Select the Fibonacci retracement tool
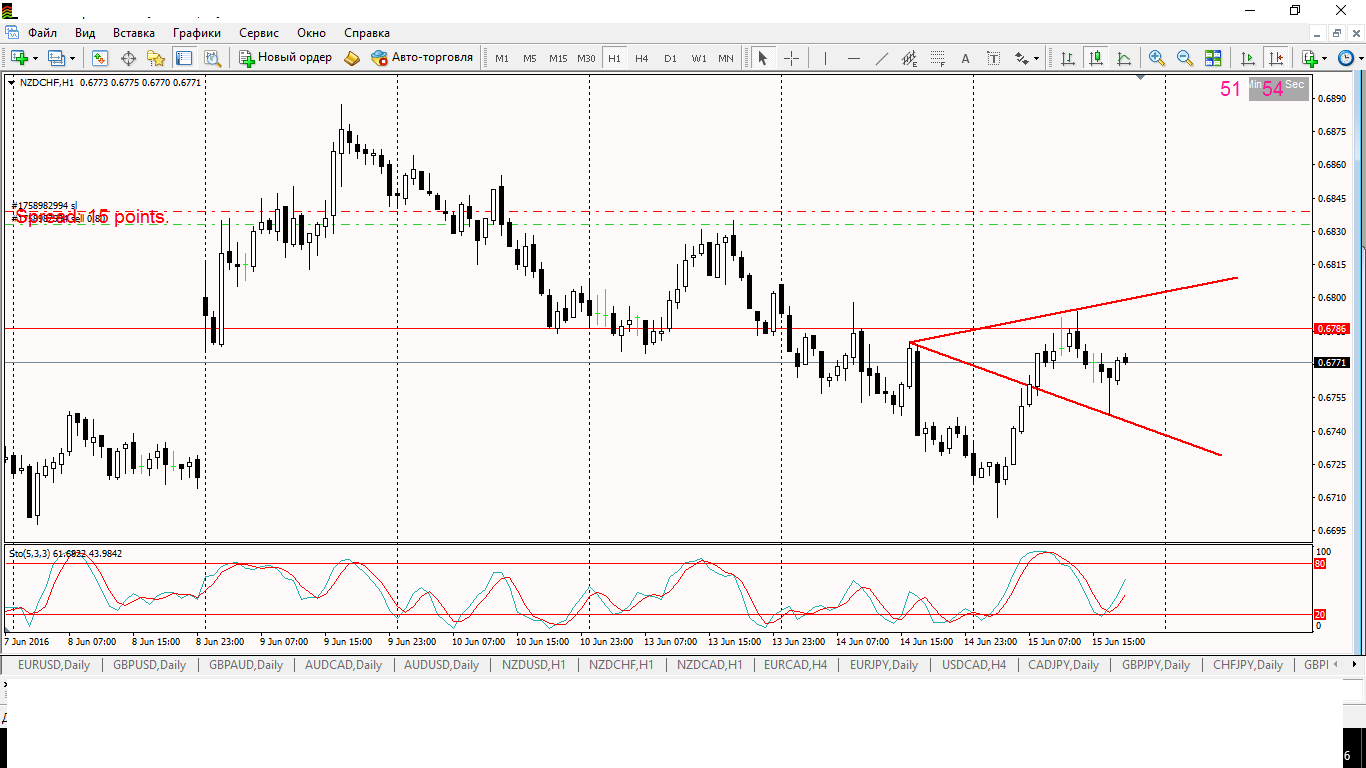 pyautogui.click(x=937, y=58)
